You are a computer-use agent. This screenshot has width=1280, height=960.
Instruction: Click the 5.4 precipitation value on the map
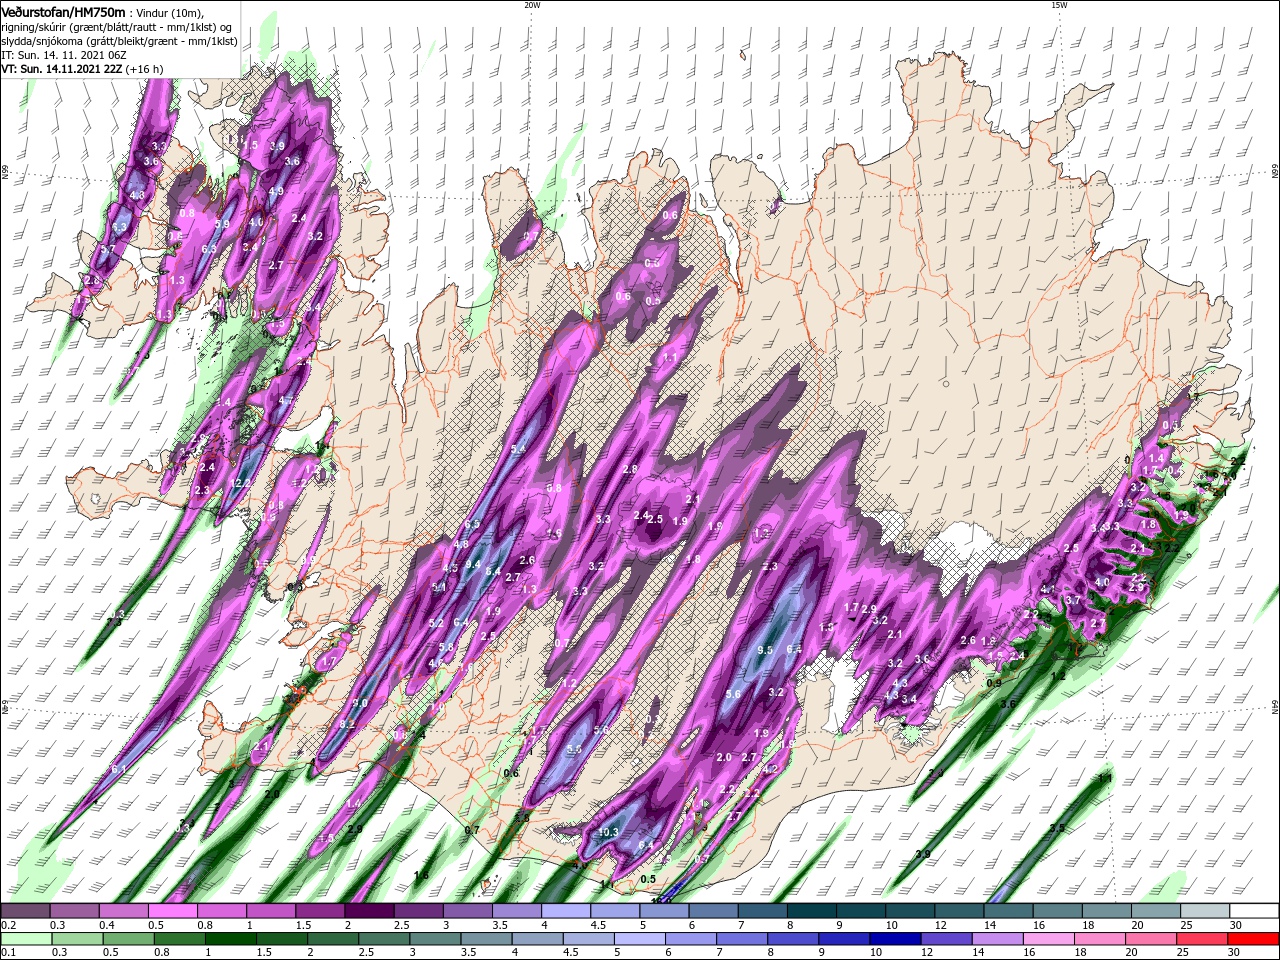pos(518,449)
